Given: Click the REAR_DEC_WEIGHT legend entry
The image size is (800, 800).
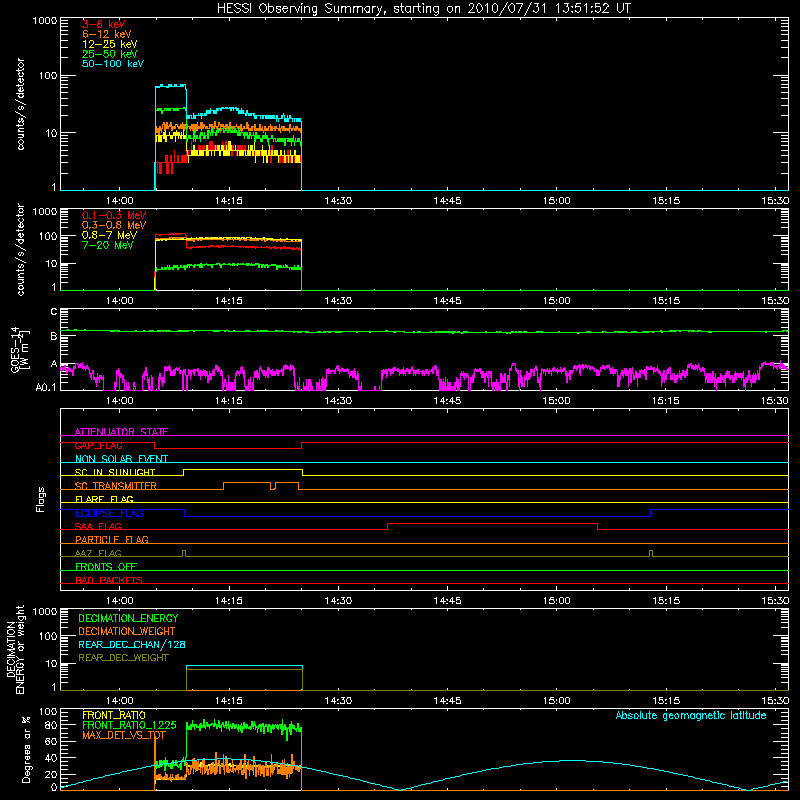Looking at the screenshot, I should tap(123, 658).
